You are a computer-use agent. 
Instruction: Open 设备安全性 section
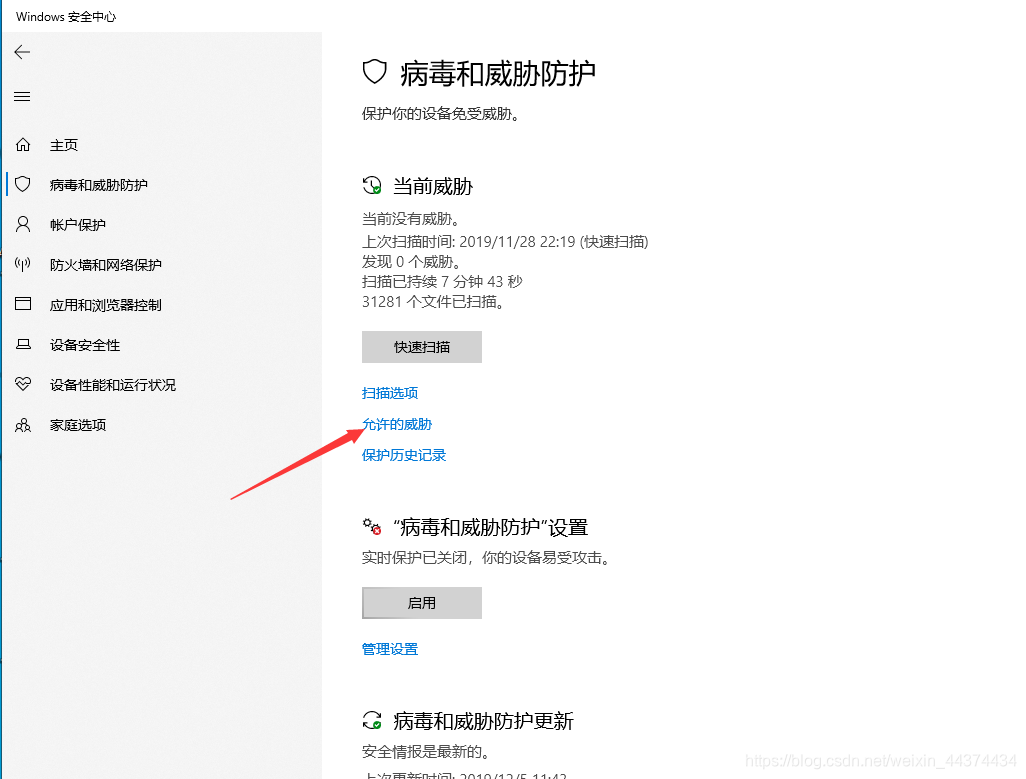85,345
